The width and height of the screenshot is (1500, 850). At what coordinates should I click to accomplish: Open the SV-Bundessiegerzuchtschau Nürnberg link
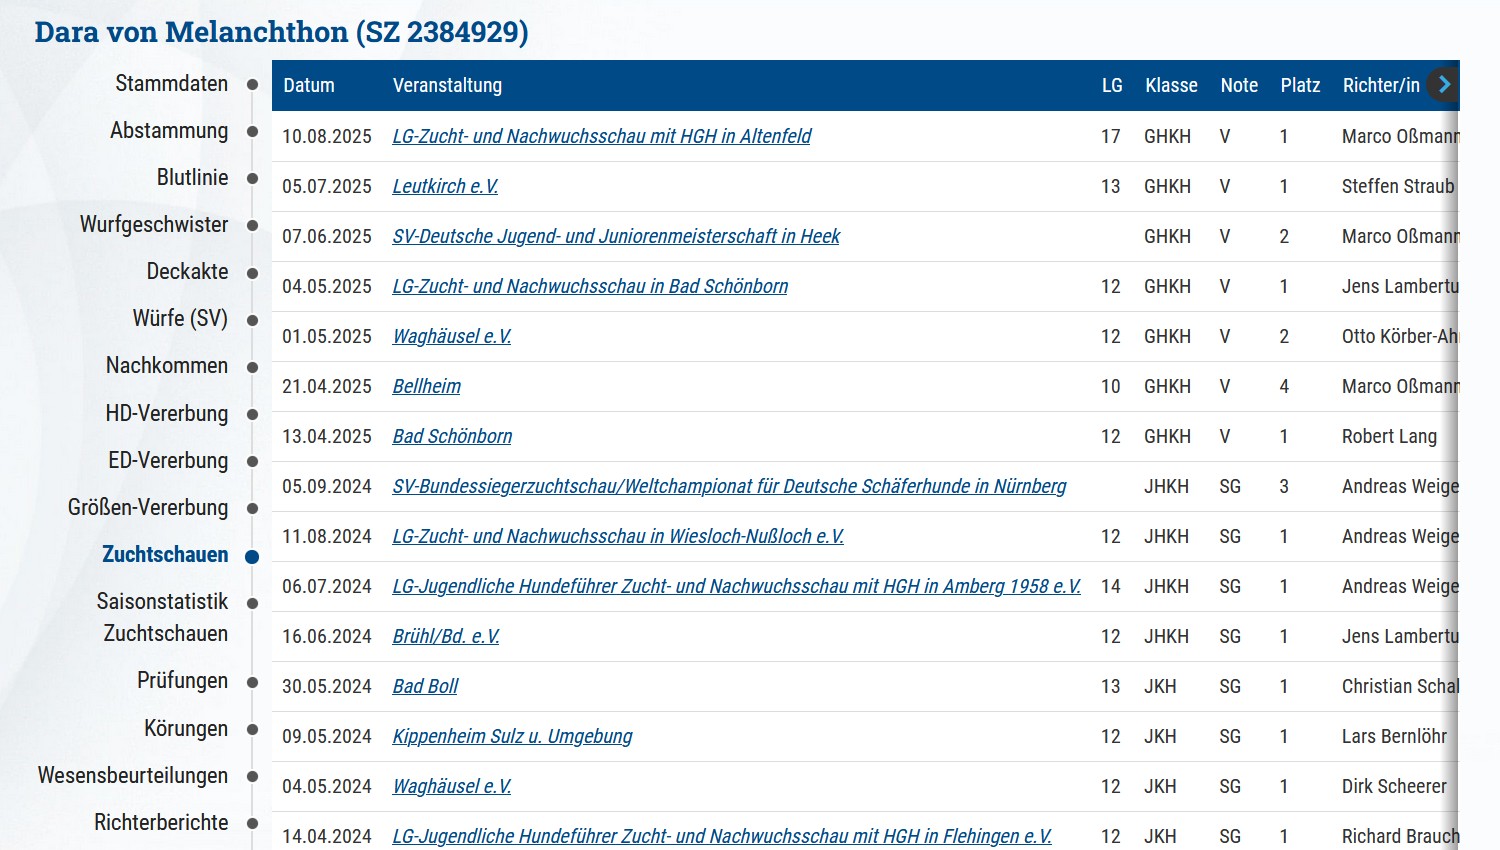729,486
